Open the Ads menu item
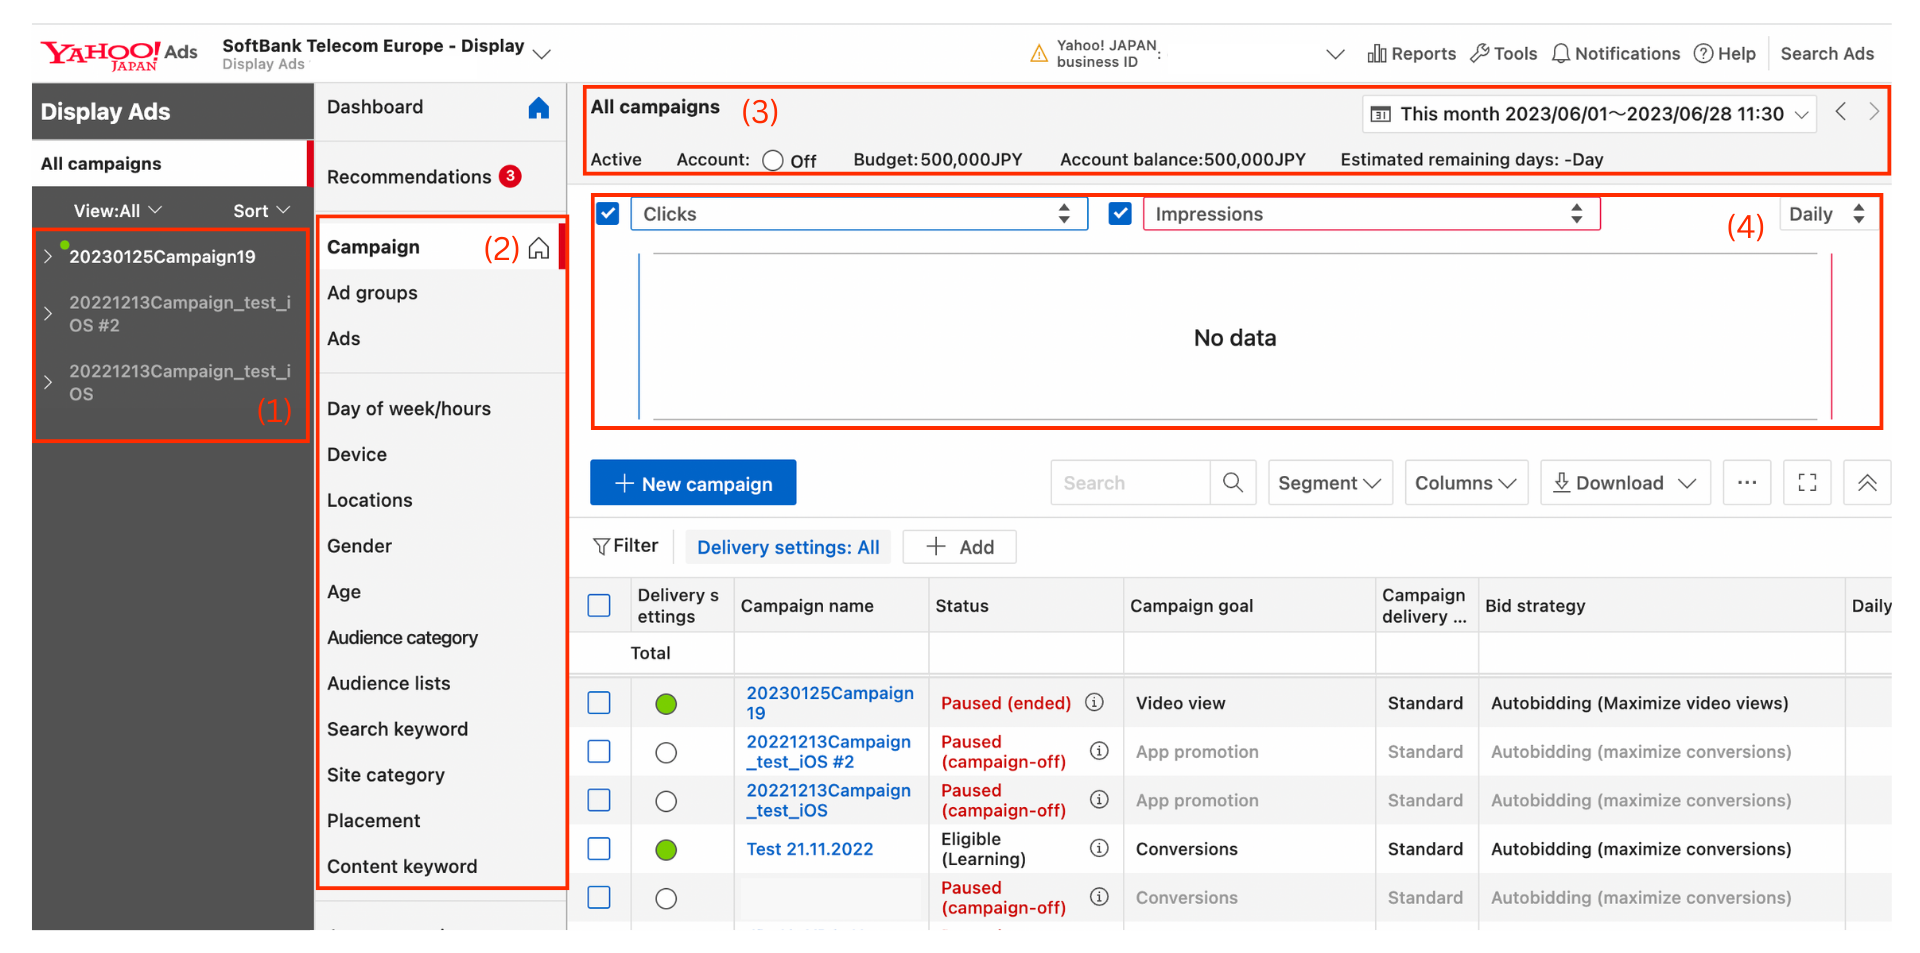The height and width of the screenshot is (953, 1920). tap(343, 338)
